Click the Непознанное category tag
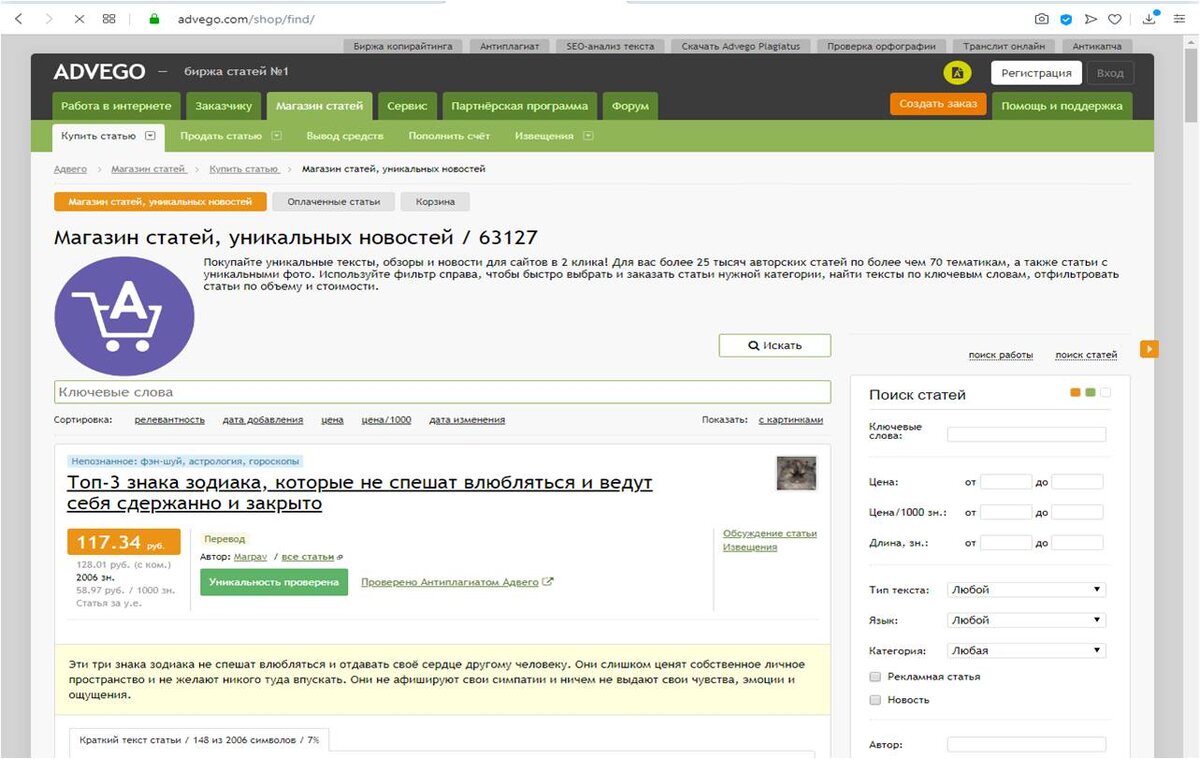Screen dimensions: 1200x759 185,462
